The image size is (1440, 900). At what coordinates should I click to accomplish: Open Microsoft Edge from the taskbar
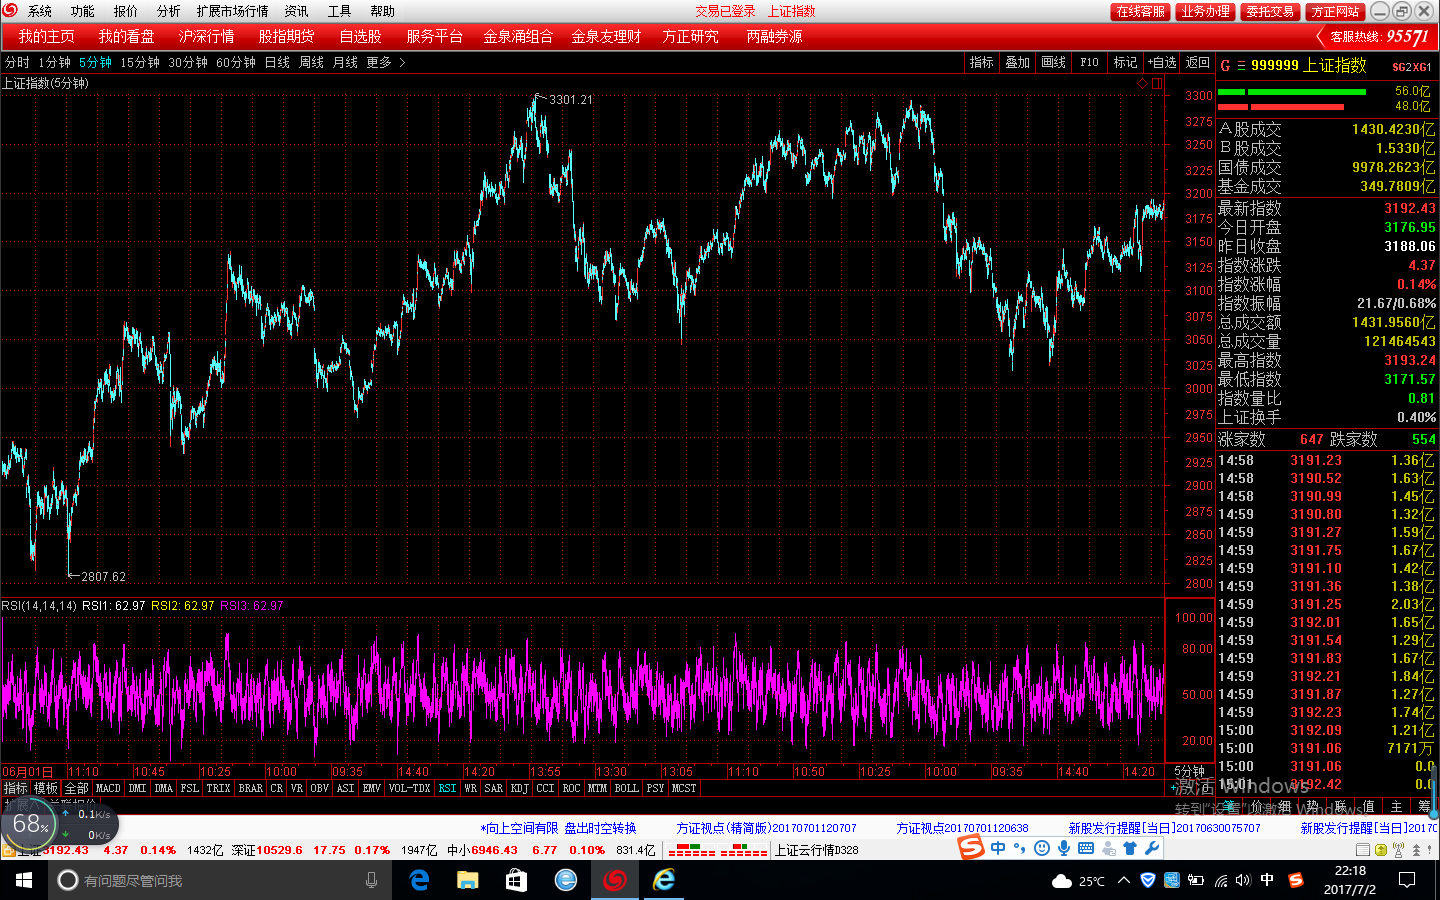(420, 880)
